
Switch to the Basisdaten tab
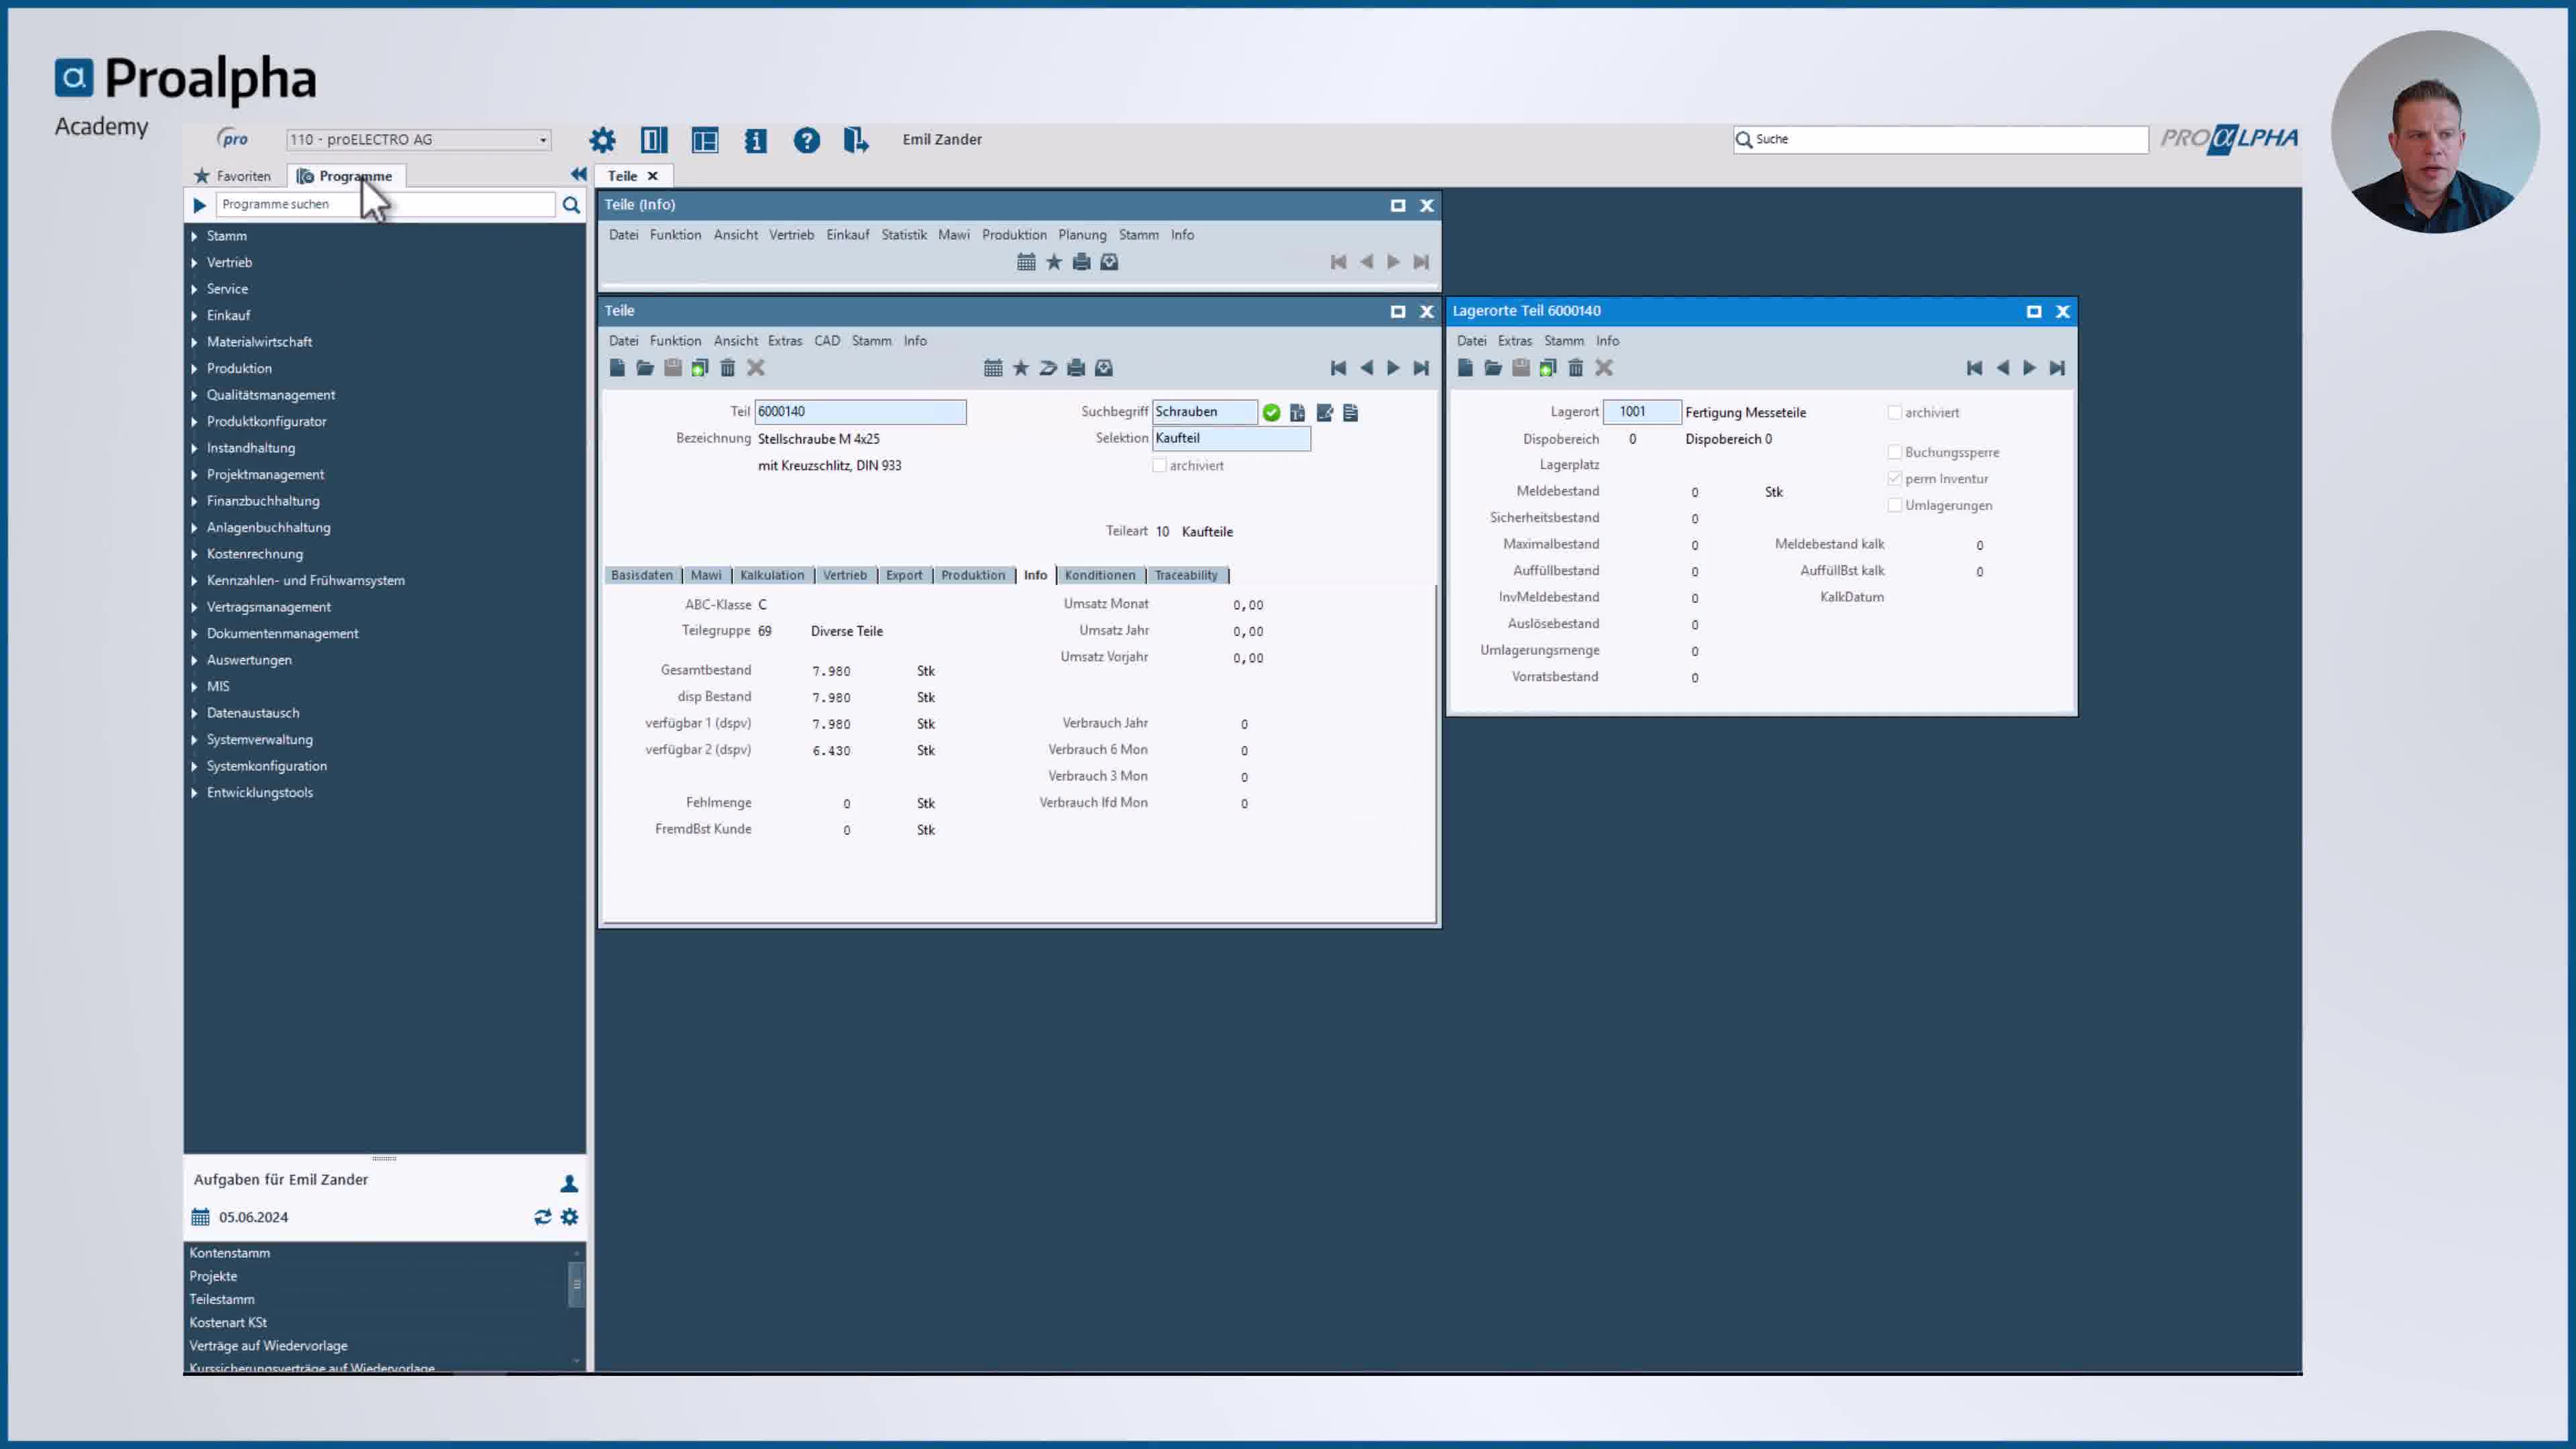pos(642,575)
